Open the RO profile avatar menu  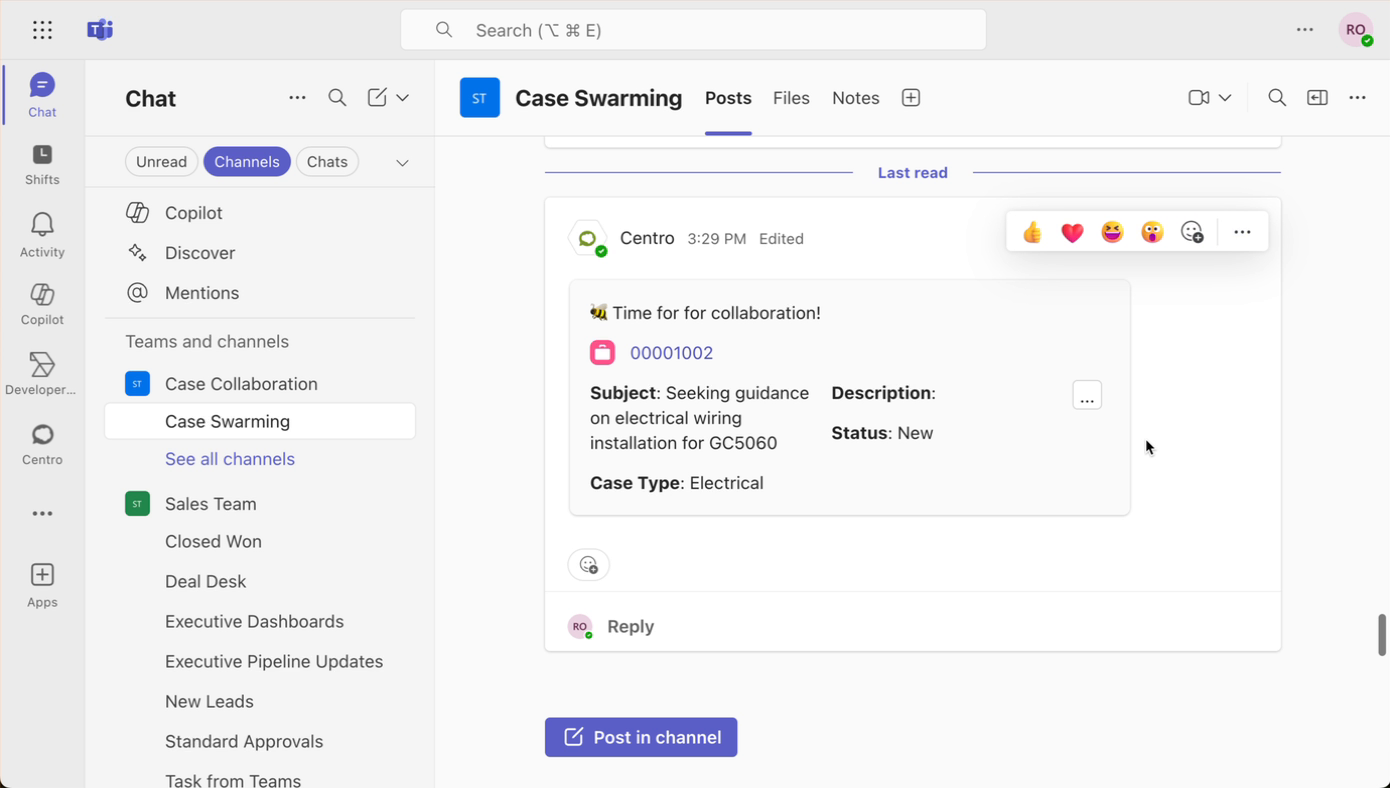pos(1356,30)
